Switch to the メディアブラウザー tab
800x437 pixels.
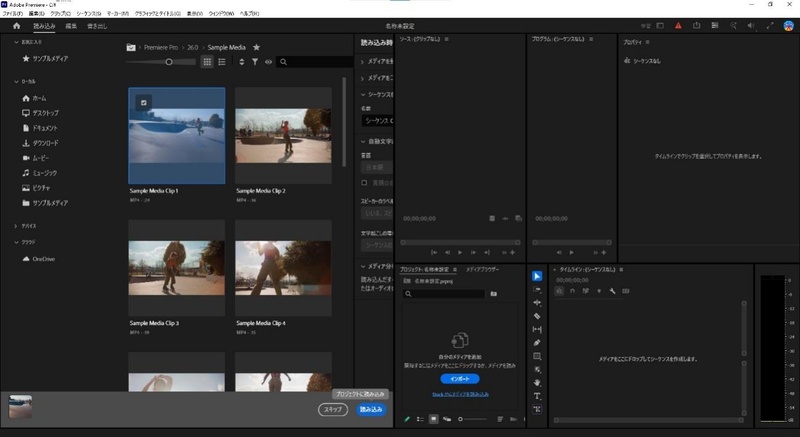click(x=482, y=269)
